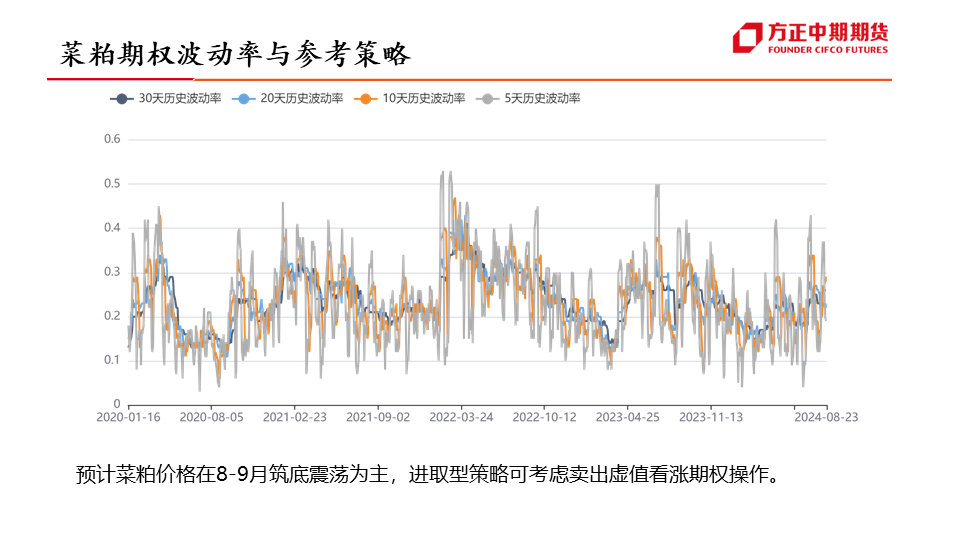
Task: Click the y-axis label 0.6
Action: click(112, 139)
